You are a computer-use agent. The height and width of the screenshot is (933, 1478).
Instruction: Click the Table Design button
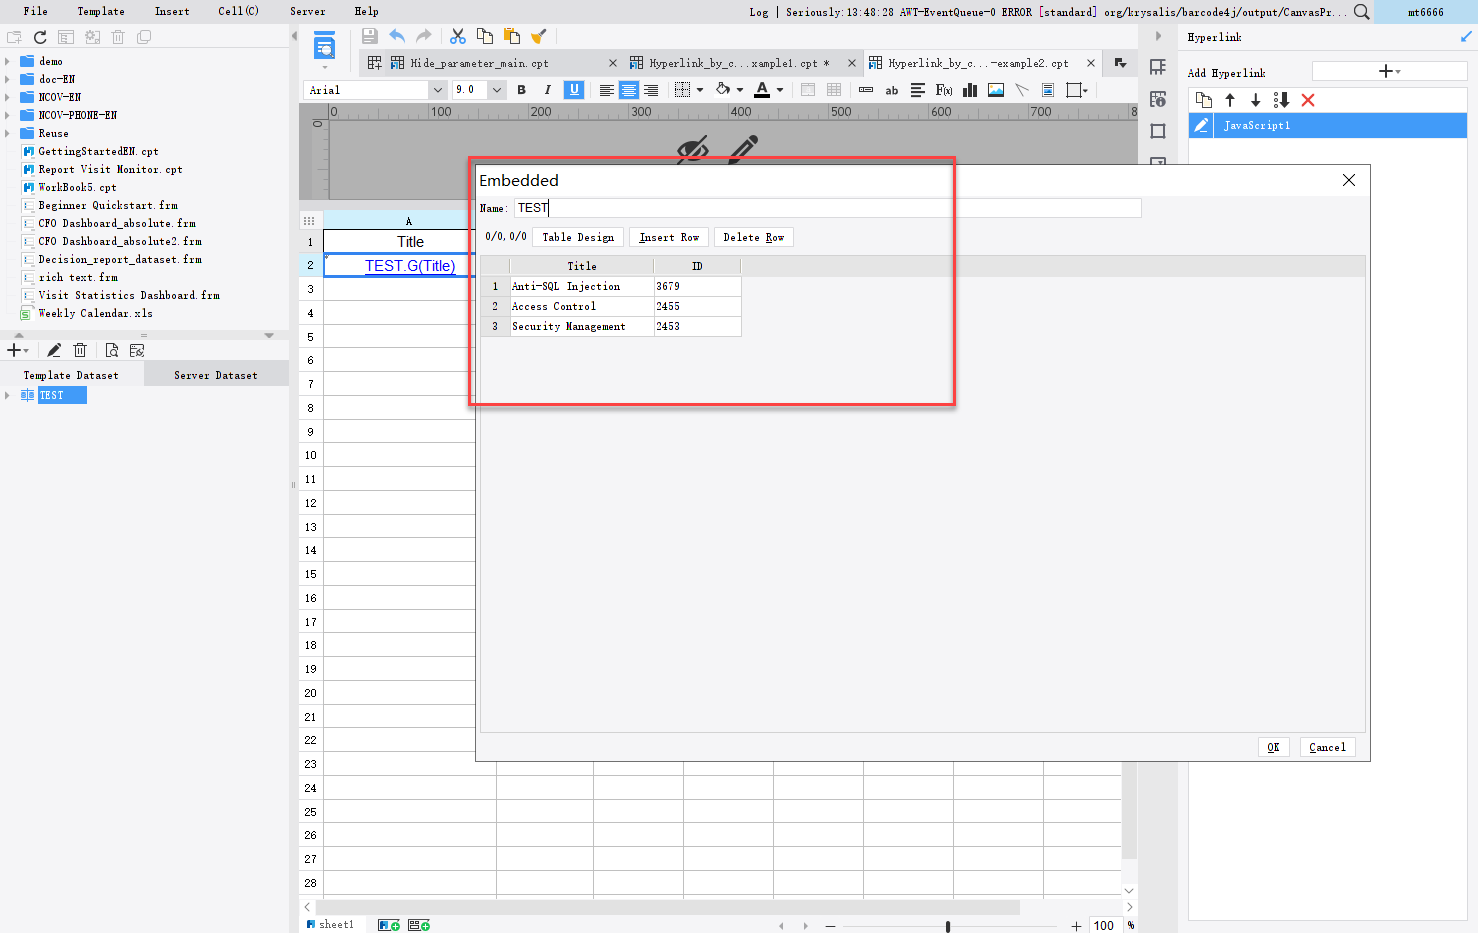(578, 237)
